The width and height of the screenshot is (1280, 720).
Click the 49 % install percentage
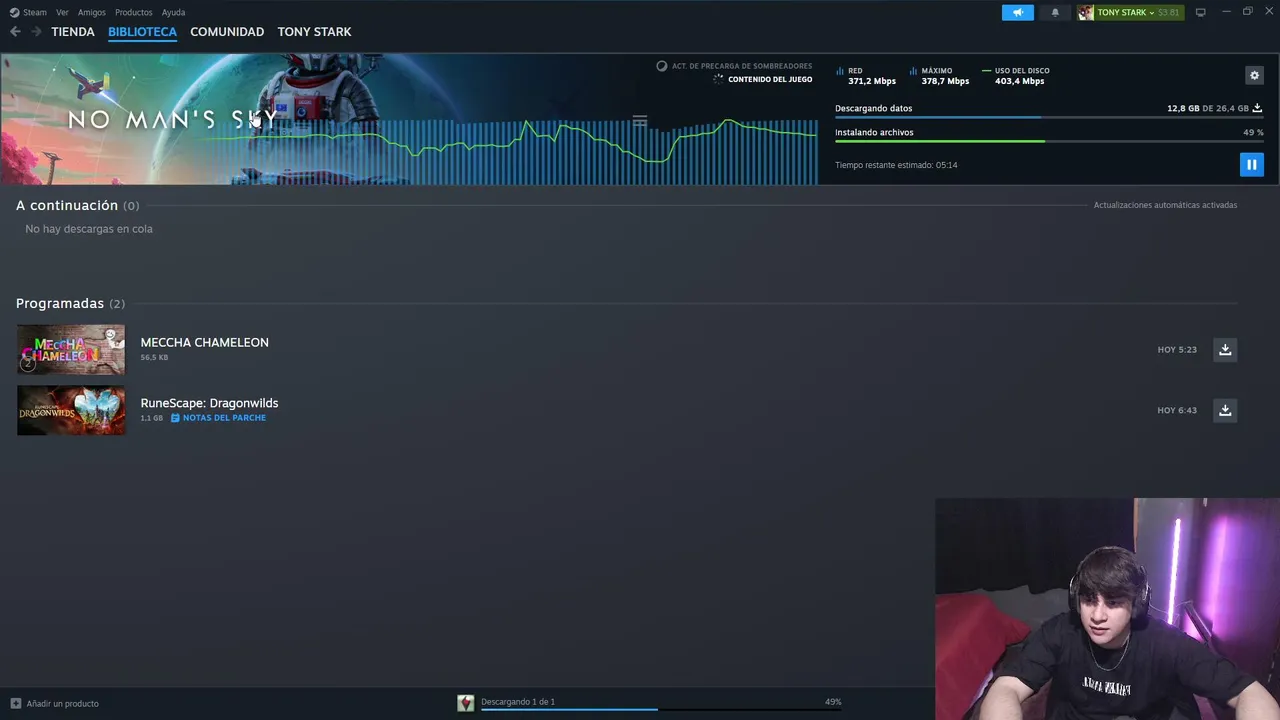pos(1253,132)
